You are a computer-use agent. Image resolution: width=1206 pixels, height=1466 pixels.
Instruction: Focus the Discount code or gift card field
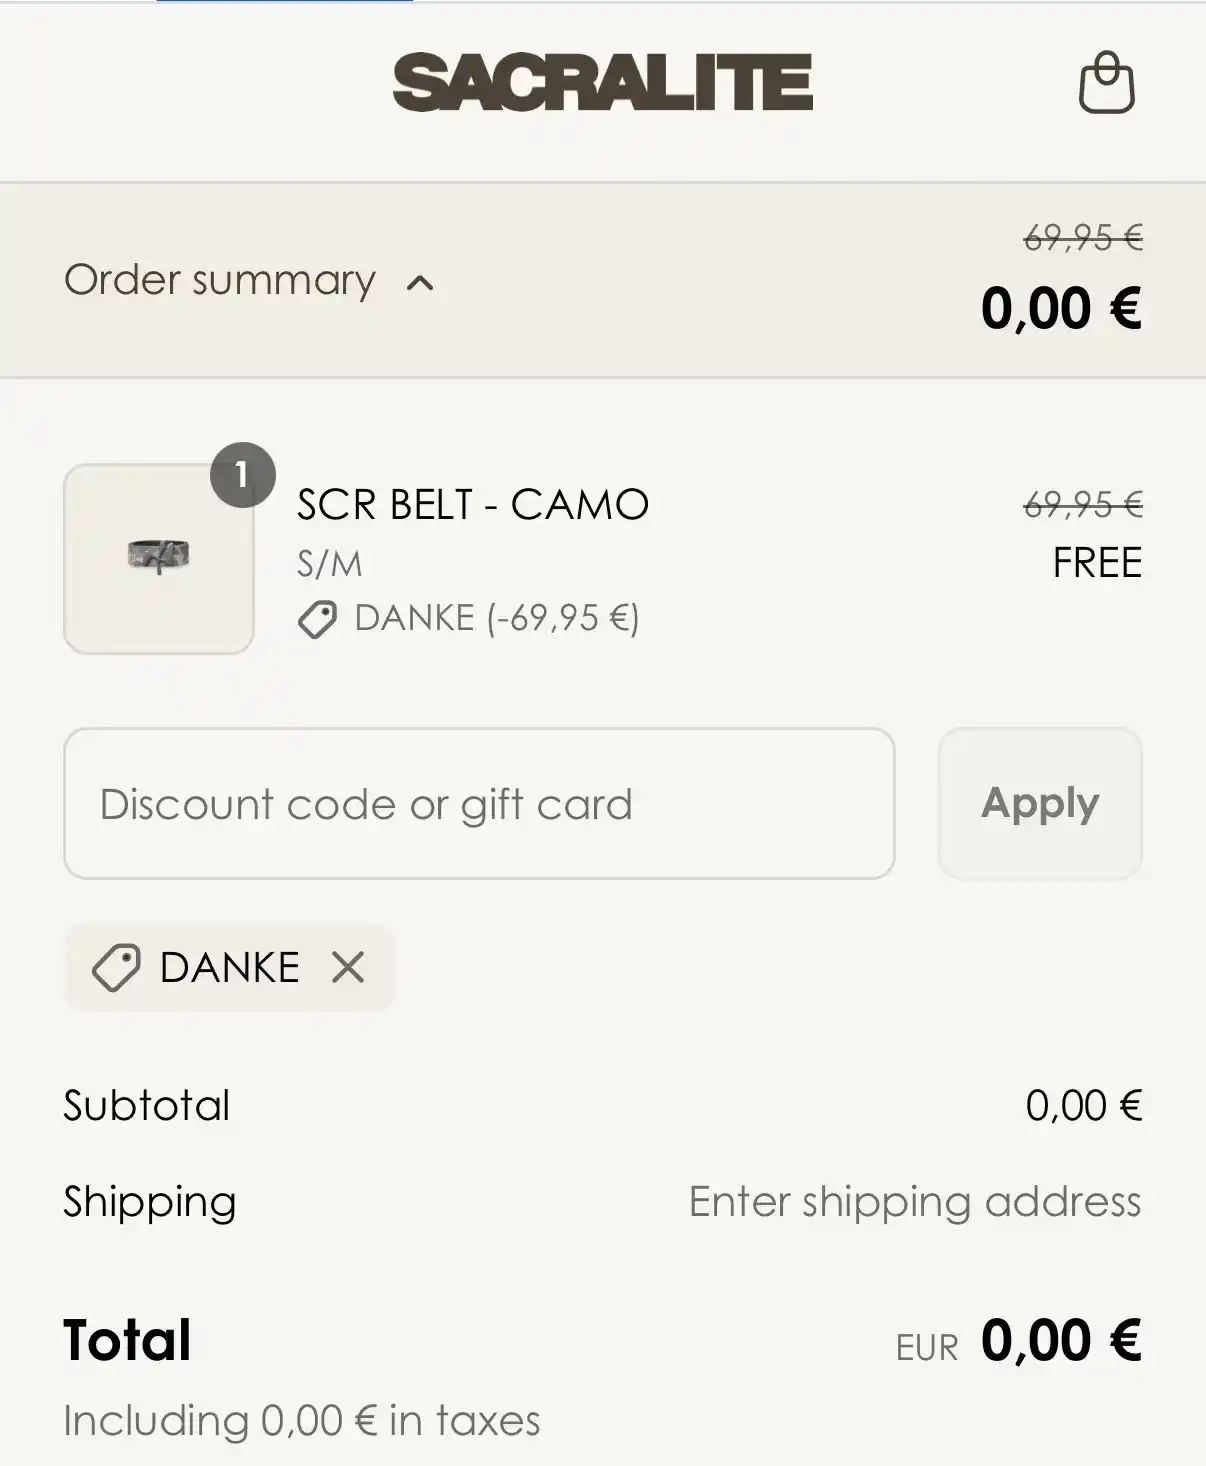479,803
